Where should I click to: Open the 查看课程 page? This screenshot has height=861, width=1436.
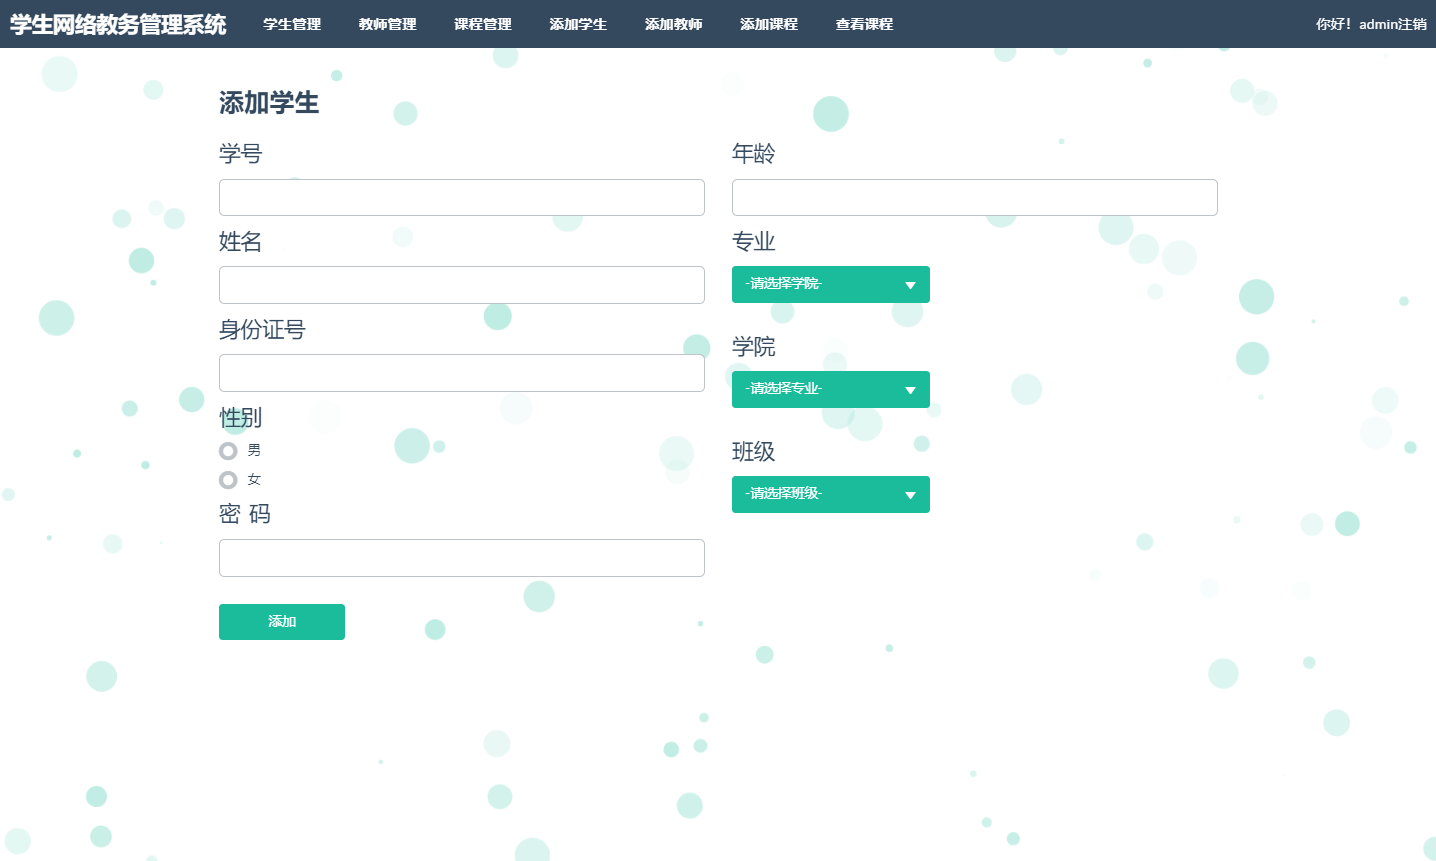pos(864,23)
